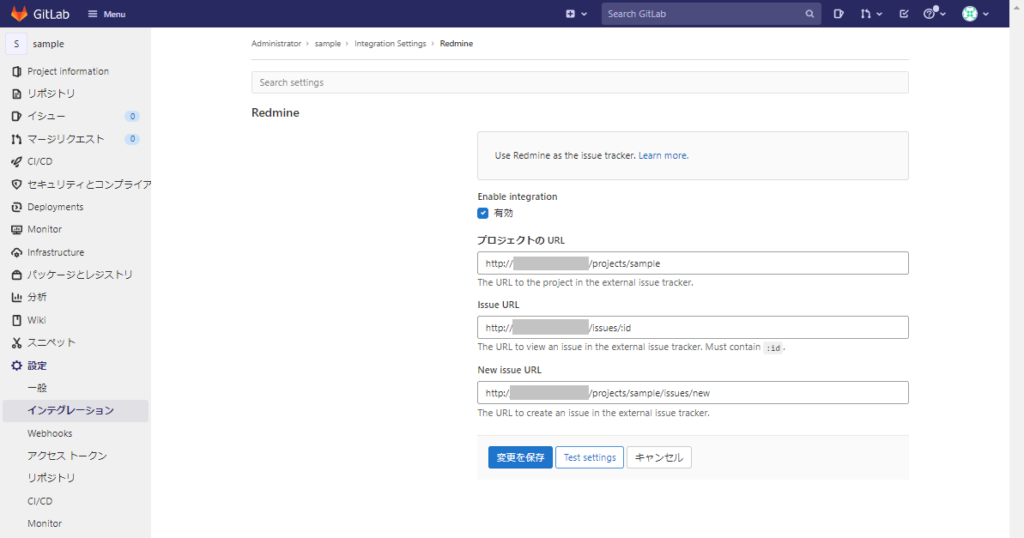
Task: Click the スニペット scissors icon
Action: coord(16,343)
